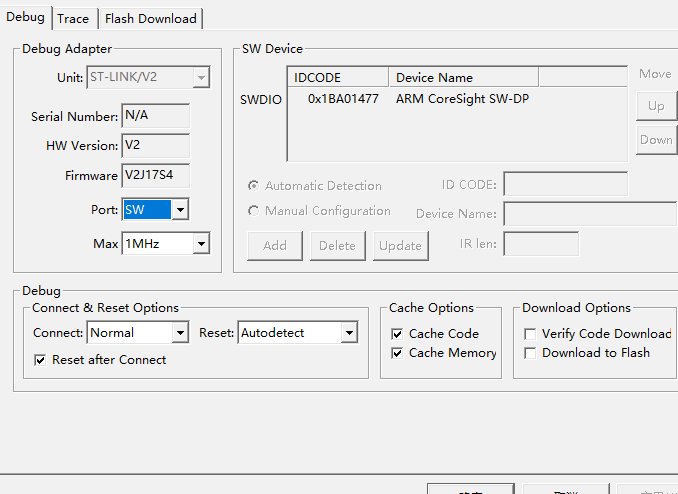The height and width of the screenshot is (494, 678).
Task: Click the selected SW port value
Action: click(147, 210)
